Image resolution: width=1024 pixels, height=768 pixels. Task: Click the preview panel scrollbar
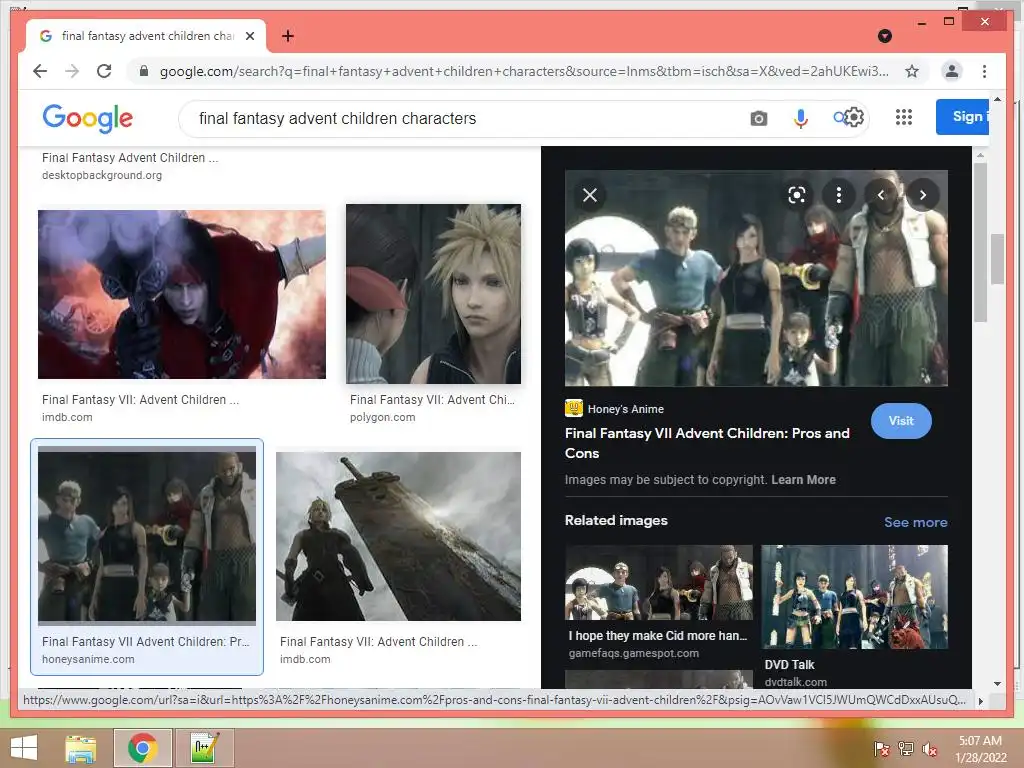tap(980, 242)
